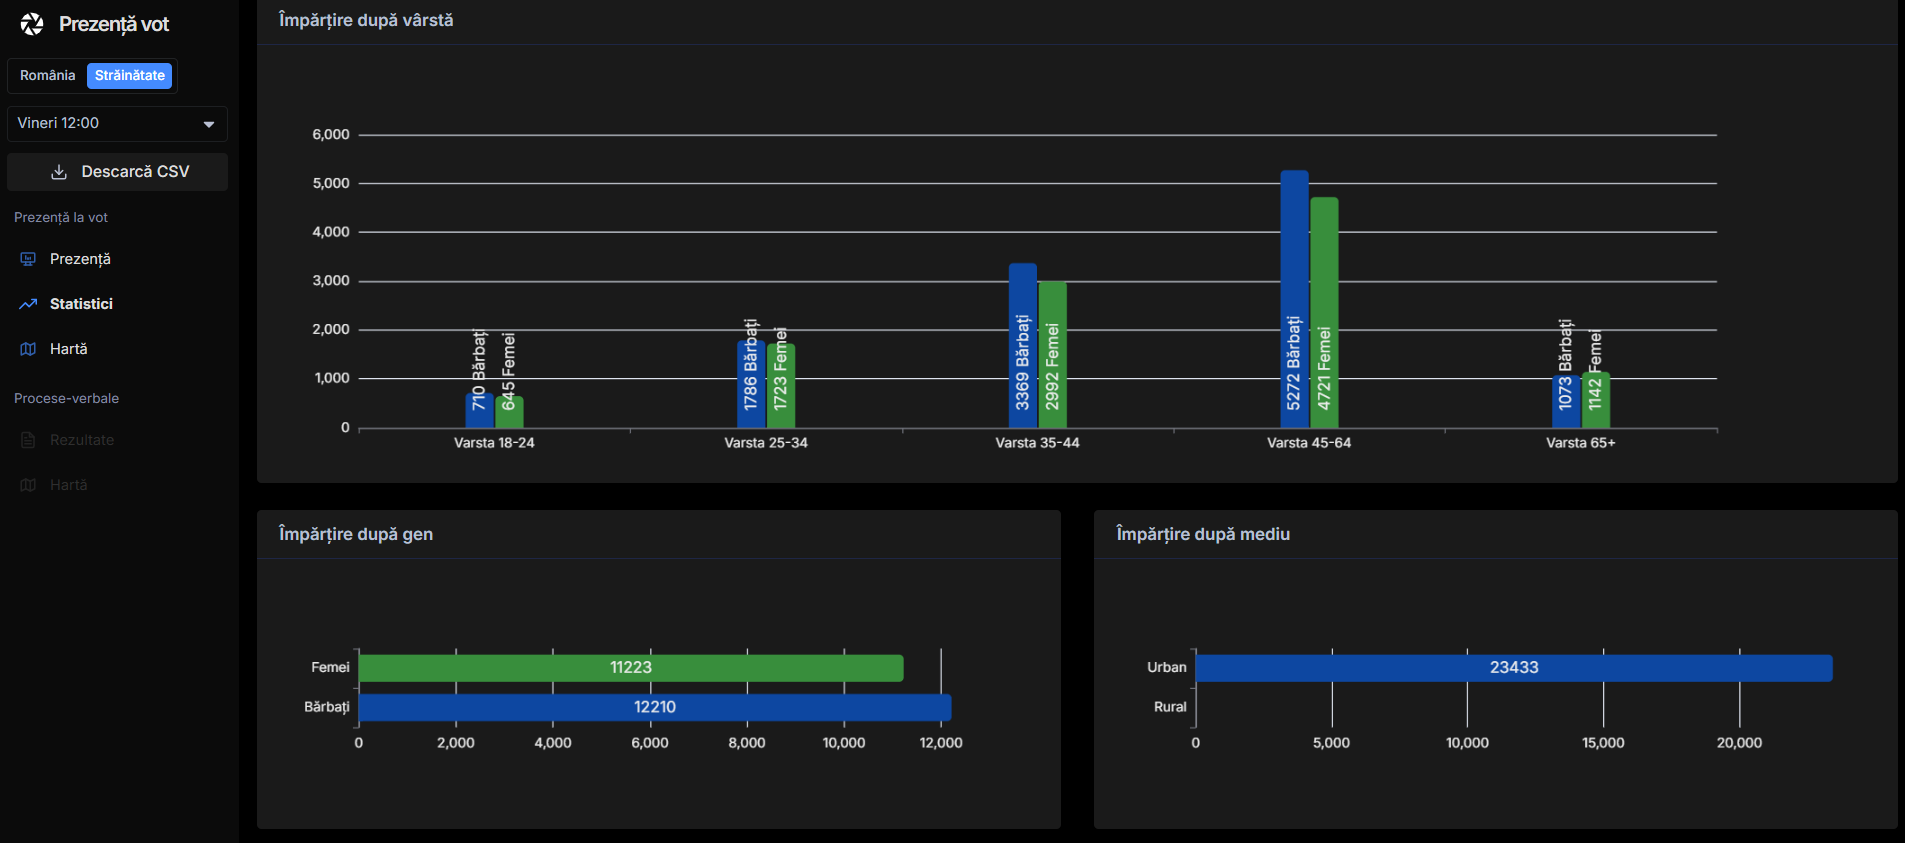Click the trend-line icon next to Statistici
Screen dimensions: 1905x843
point(28,304)
